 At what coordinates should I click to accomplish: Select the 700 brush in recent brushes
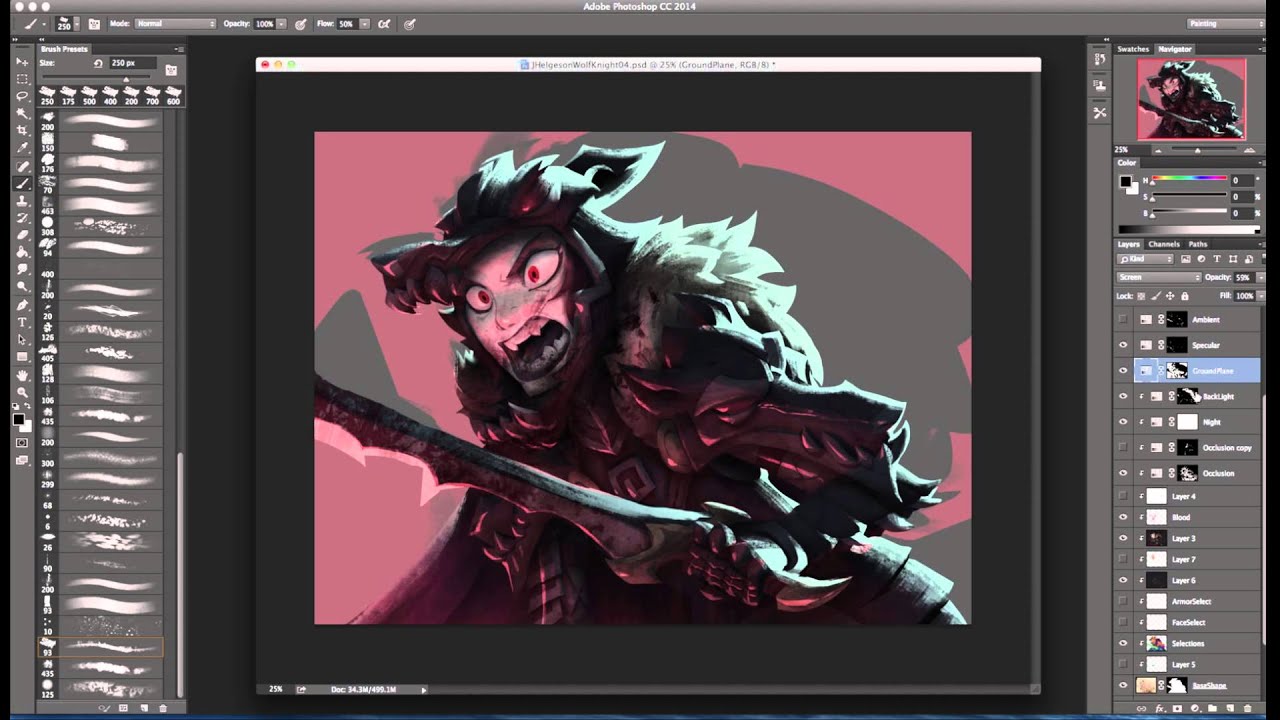tap(152, 95)
